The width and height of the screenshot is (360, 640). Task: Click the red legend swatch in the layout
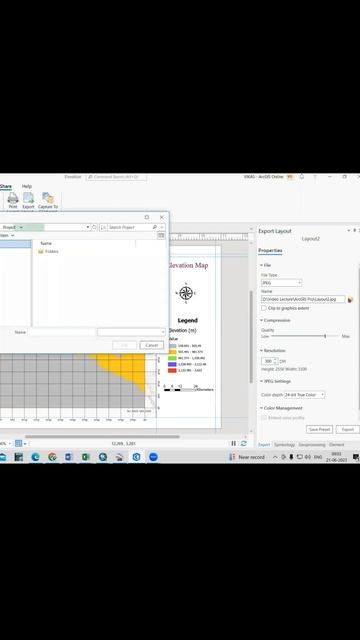click(x=172, y=371)
